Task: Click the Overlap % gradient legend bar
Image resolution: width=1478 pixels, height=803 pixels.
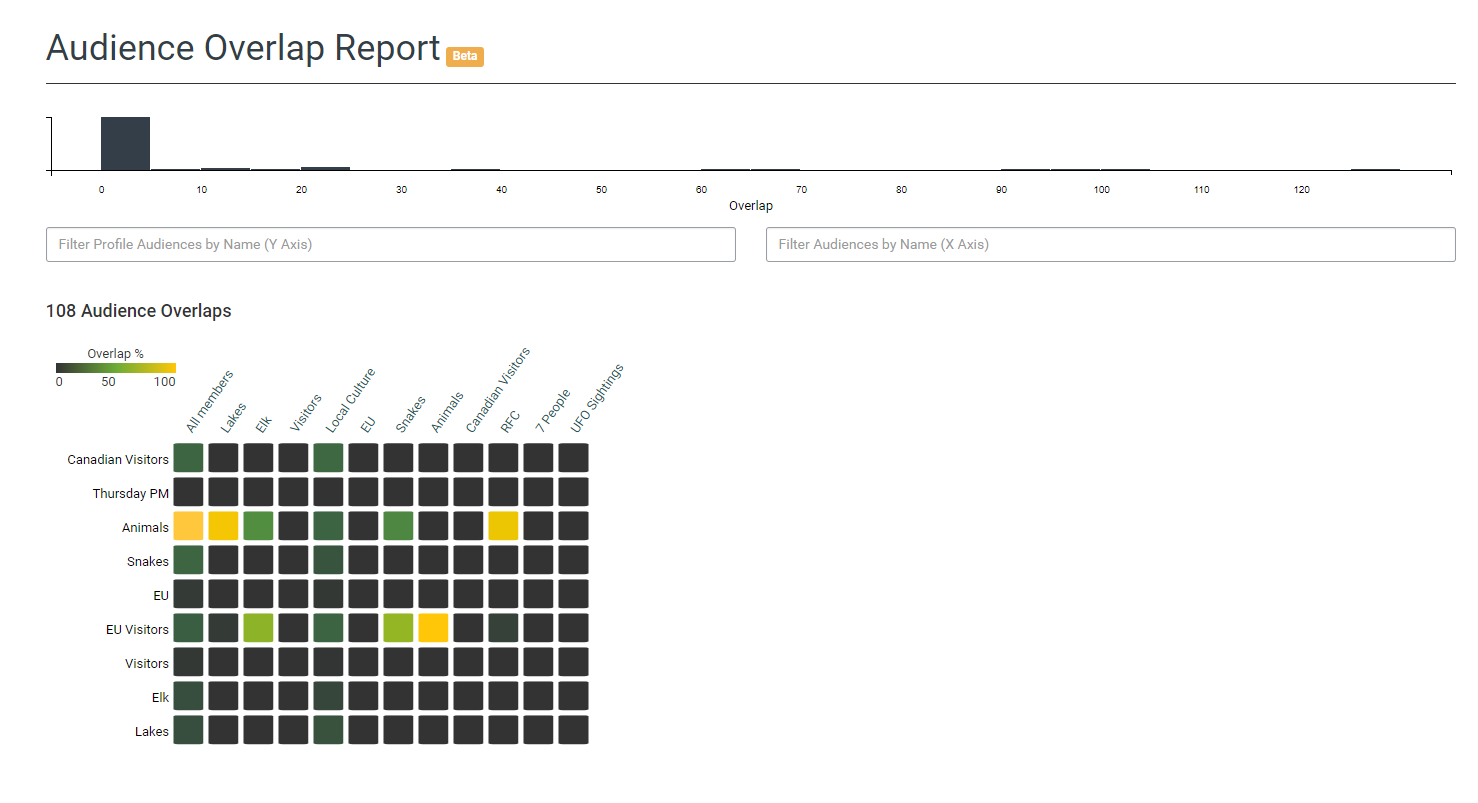Action: [116, 368]
